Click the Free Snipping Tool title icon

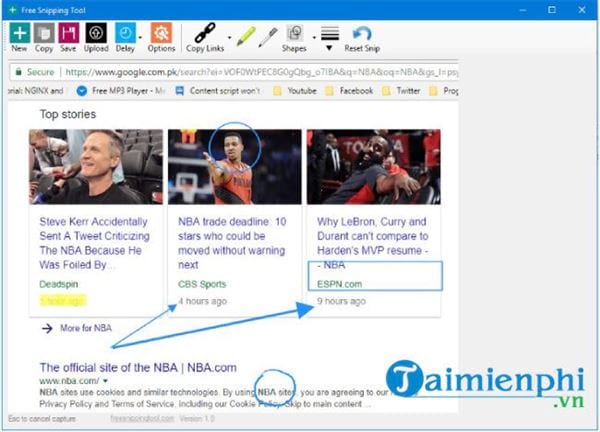click(12, 10)
